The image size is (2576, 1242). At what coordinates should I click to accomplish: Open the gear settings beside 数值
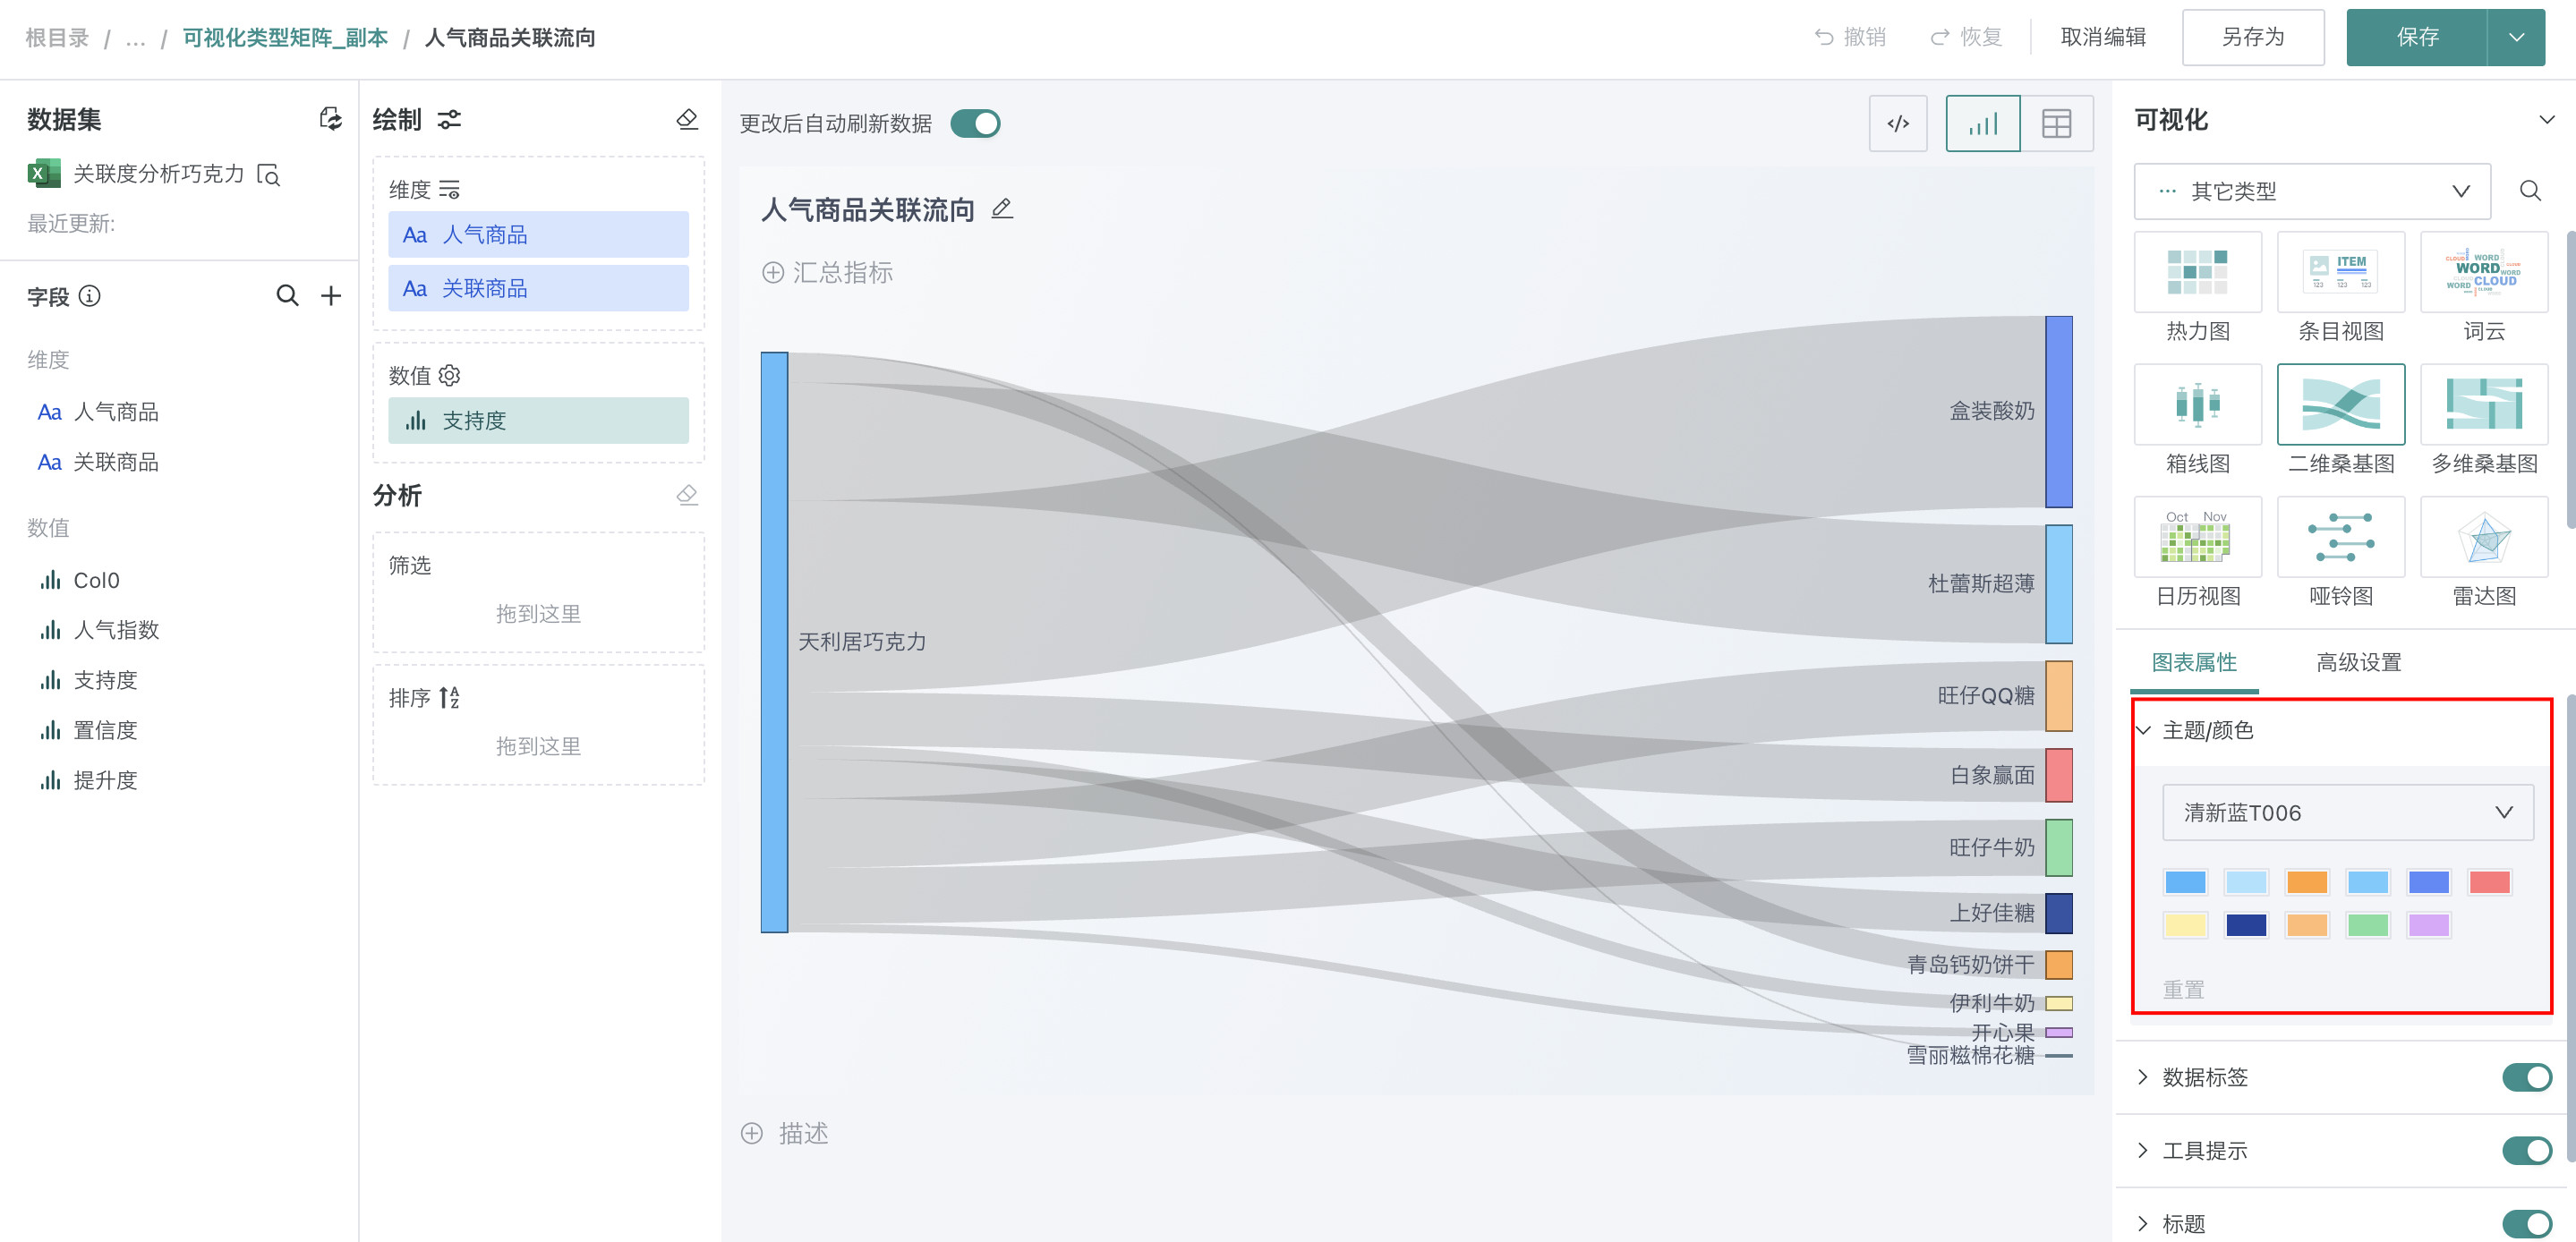[x=450, y=375]
